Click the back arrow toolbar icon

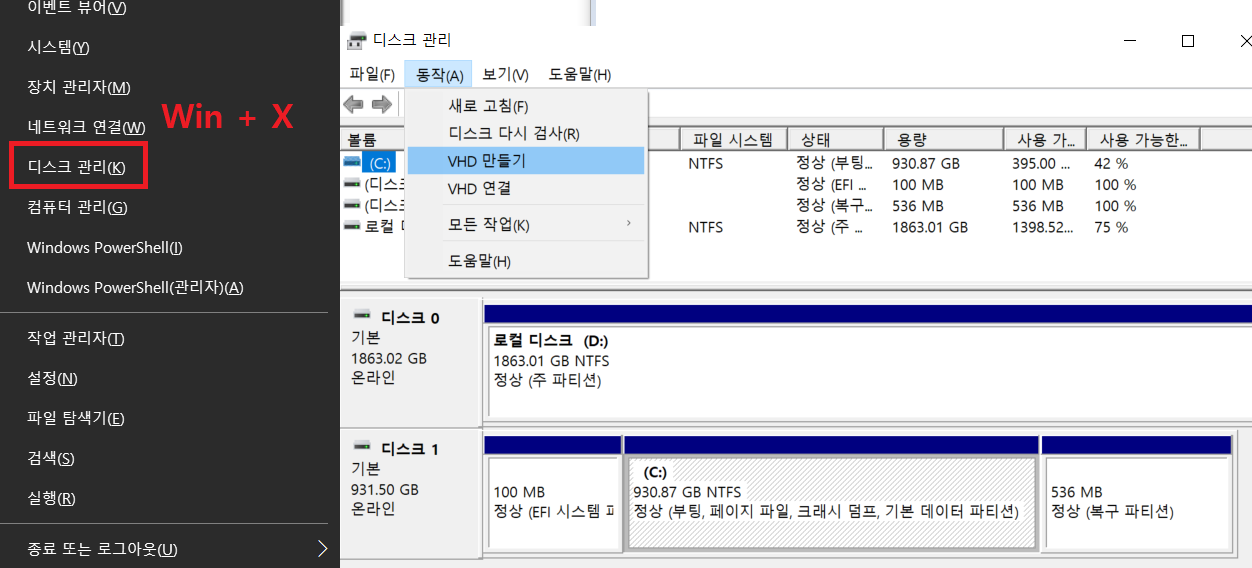pos(353,105)
